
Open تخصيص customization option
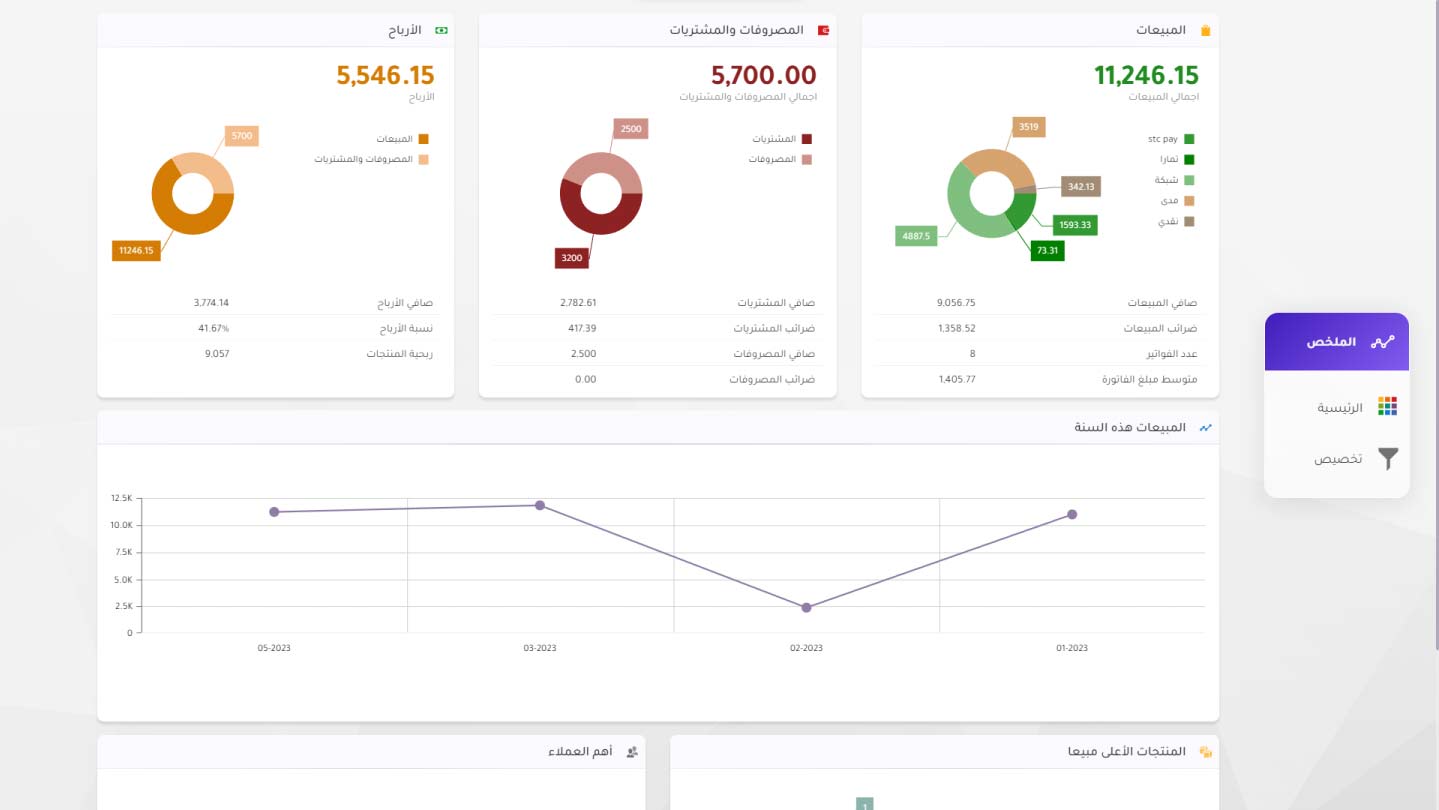pos(1338,459)
